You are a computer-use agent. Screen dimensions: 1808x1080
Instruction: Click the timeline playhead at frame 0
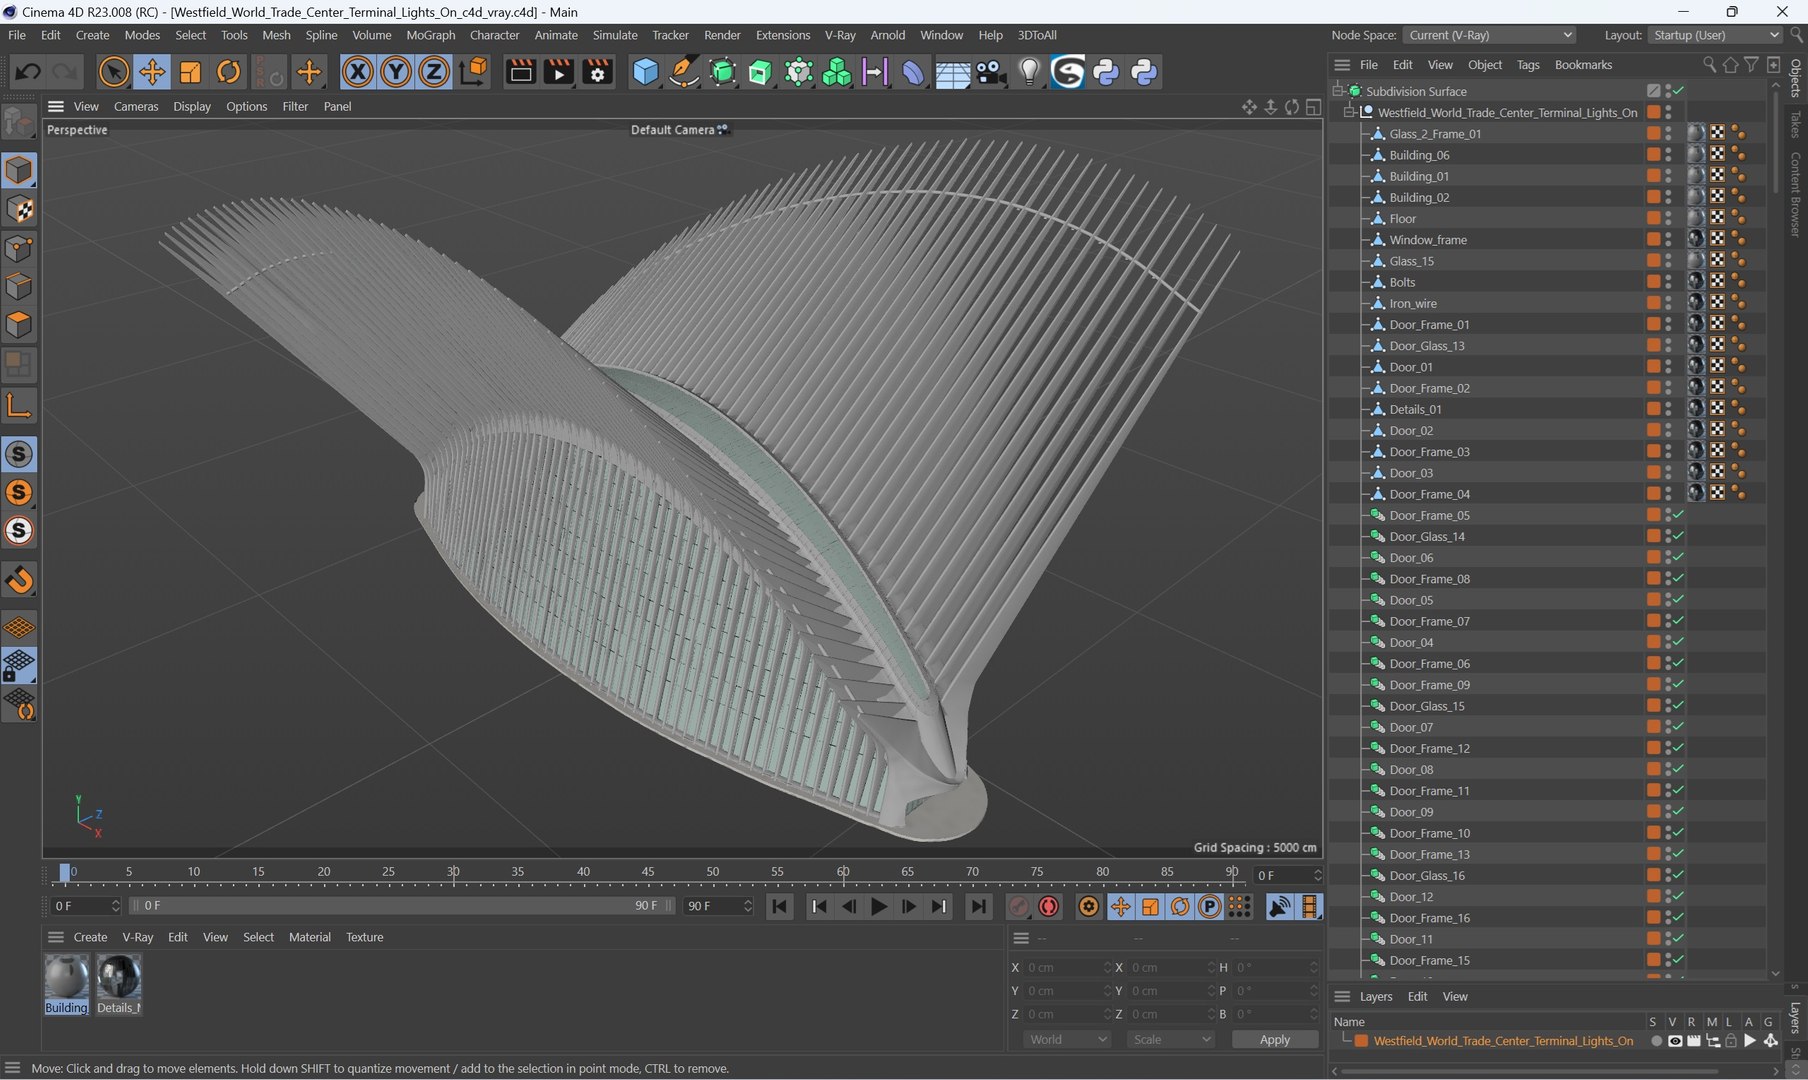click(x=65, y=873)
